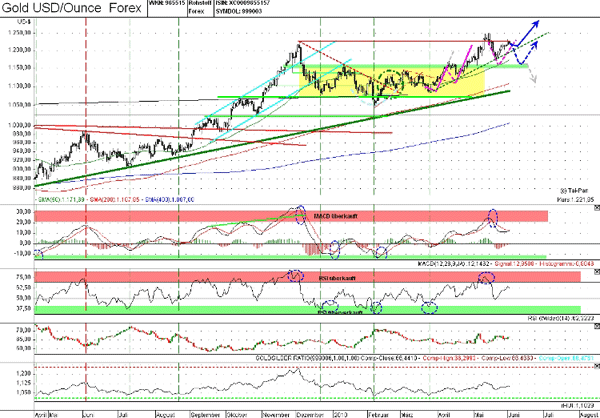
Task: Click the November label on the time axis
Action: [x=278, y=412]
